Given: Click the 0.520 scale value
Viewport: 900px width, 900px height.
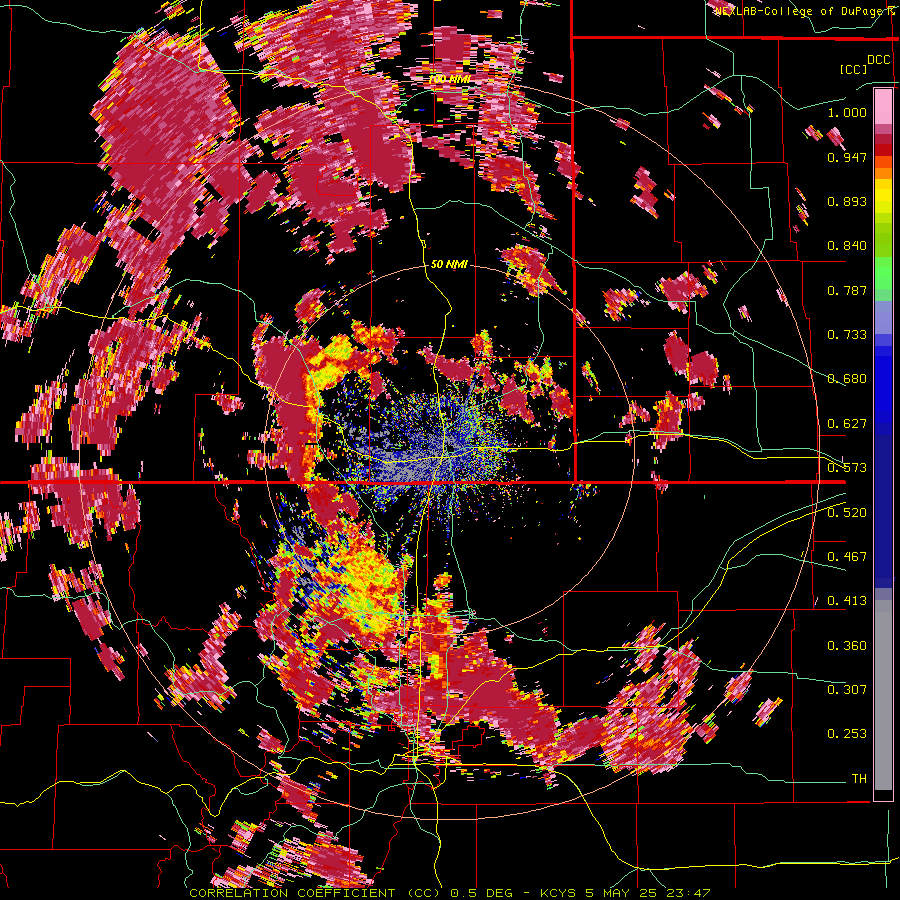Looking at the screenshot, I should [x=847, y=513].
